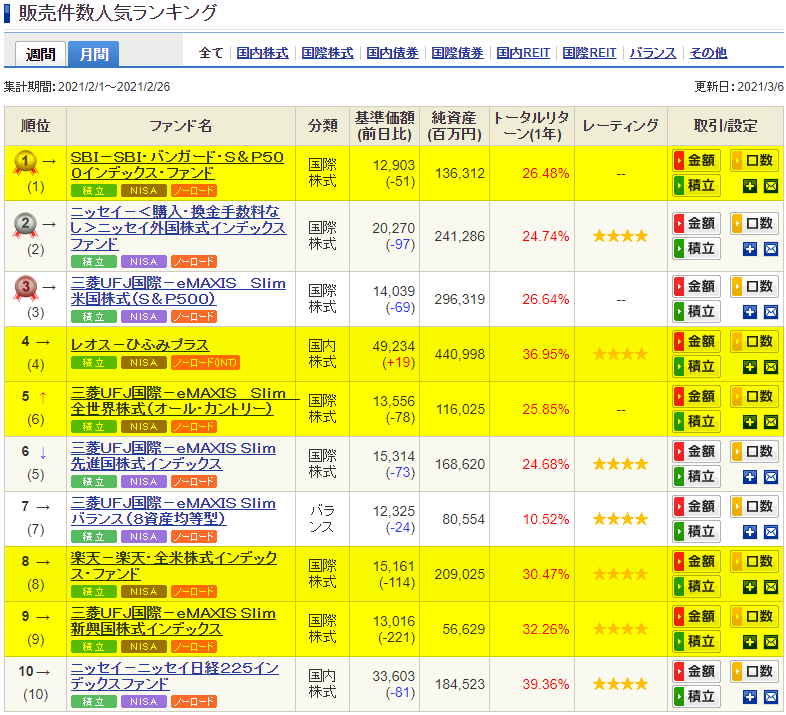Screen dimensions: 786x715
Task: Click the plus icon in ニッセイ外国株式 row
Action: click(749, 249)
